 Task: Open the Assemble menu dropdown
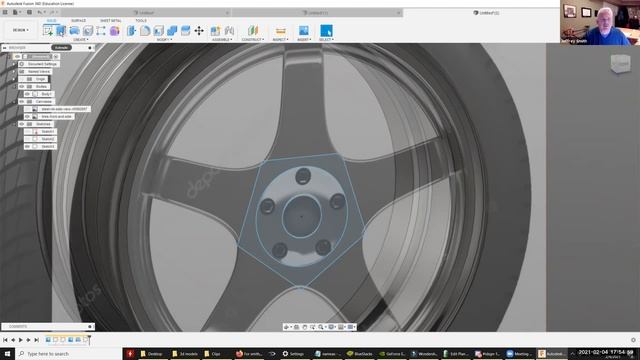(222, 40)
